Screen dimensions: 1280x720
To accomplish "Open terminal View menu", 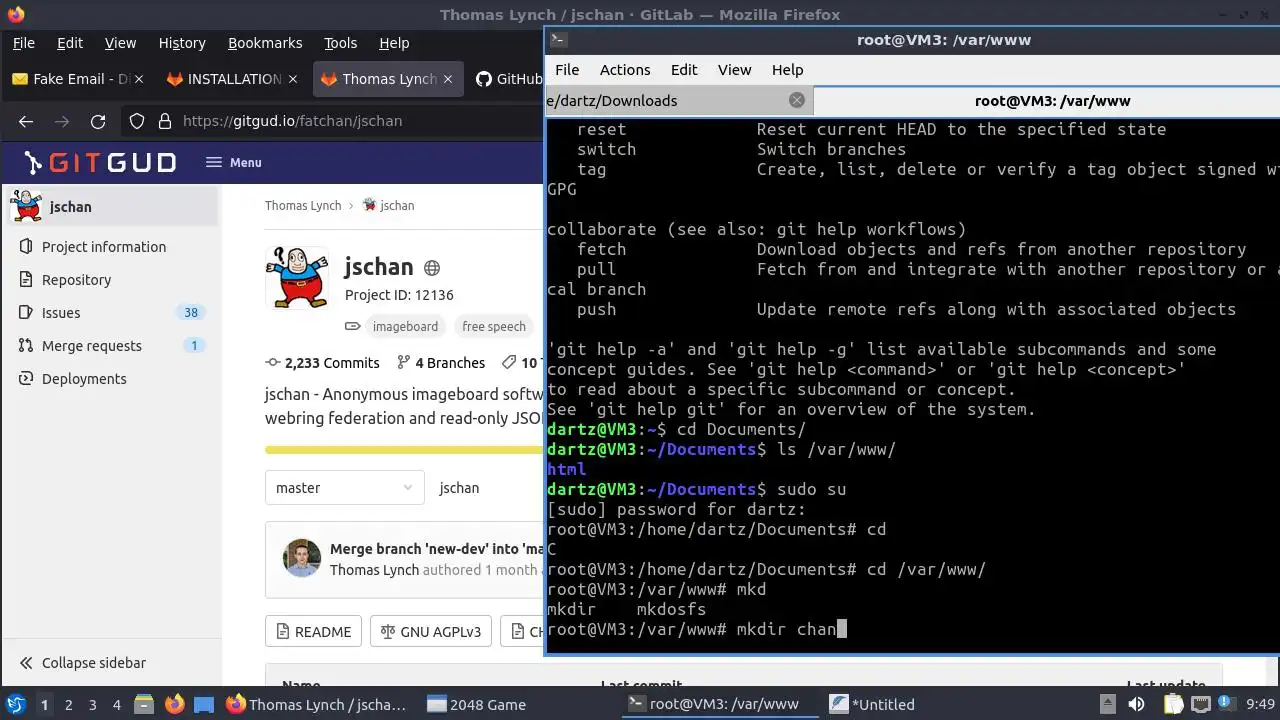I will tap(734, 70).
